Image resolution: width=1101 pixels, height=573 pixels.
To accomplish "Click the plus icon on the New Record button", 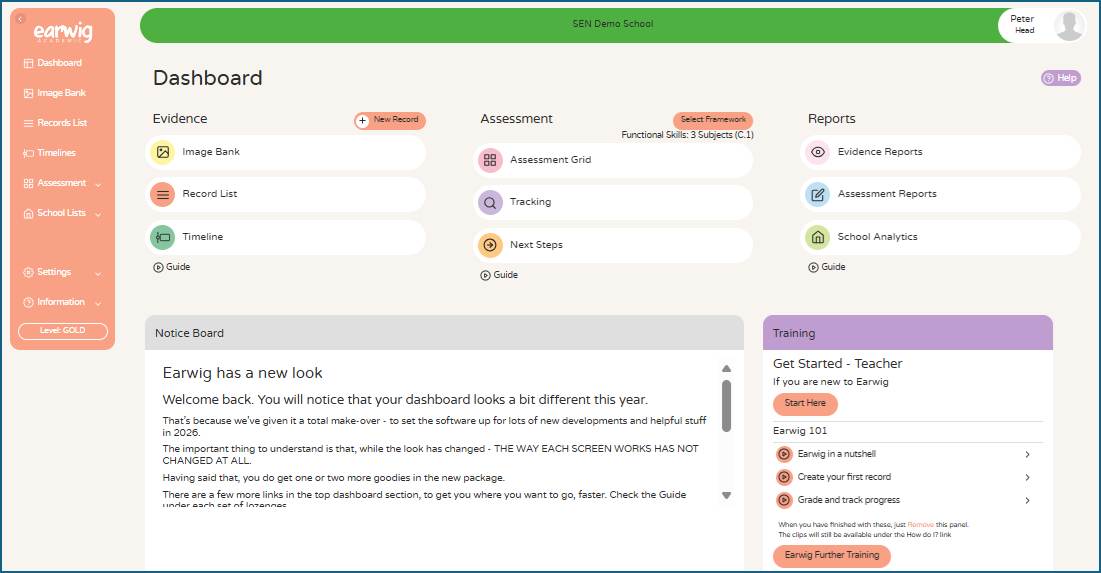I will (362, 121).
